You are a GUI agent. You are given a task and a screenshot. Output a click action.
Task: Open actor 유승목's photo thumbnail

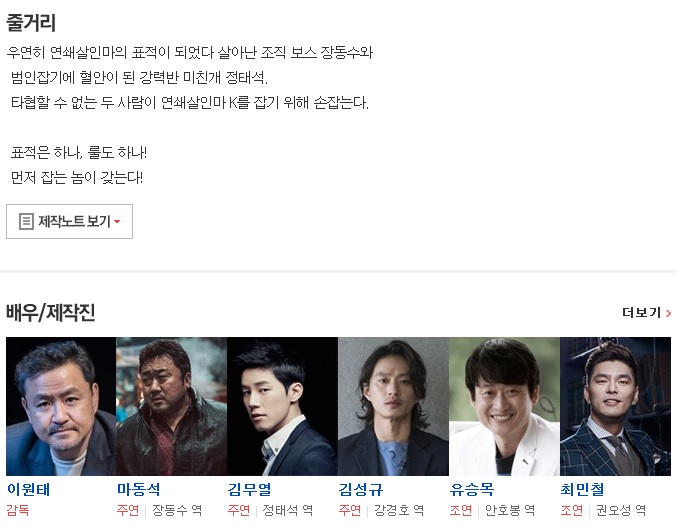pyautogui.click(x=504, y=406)
